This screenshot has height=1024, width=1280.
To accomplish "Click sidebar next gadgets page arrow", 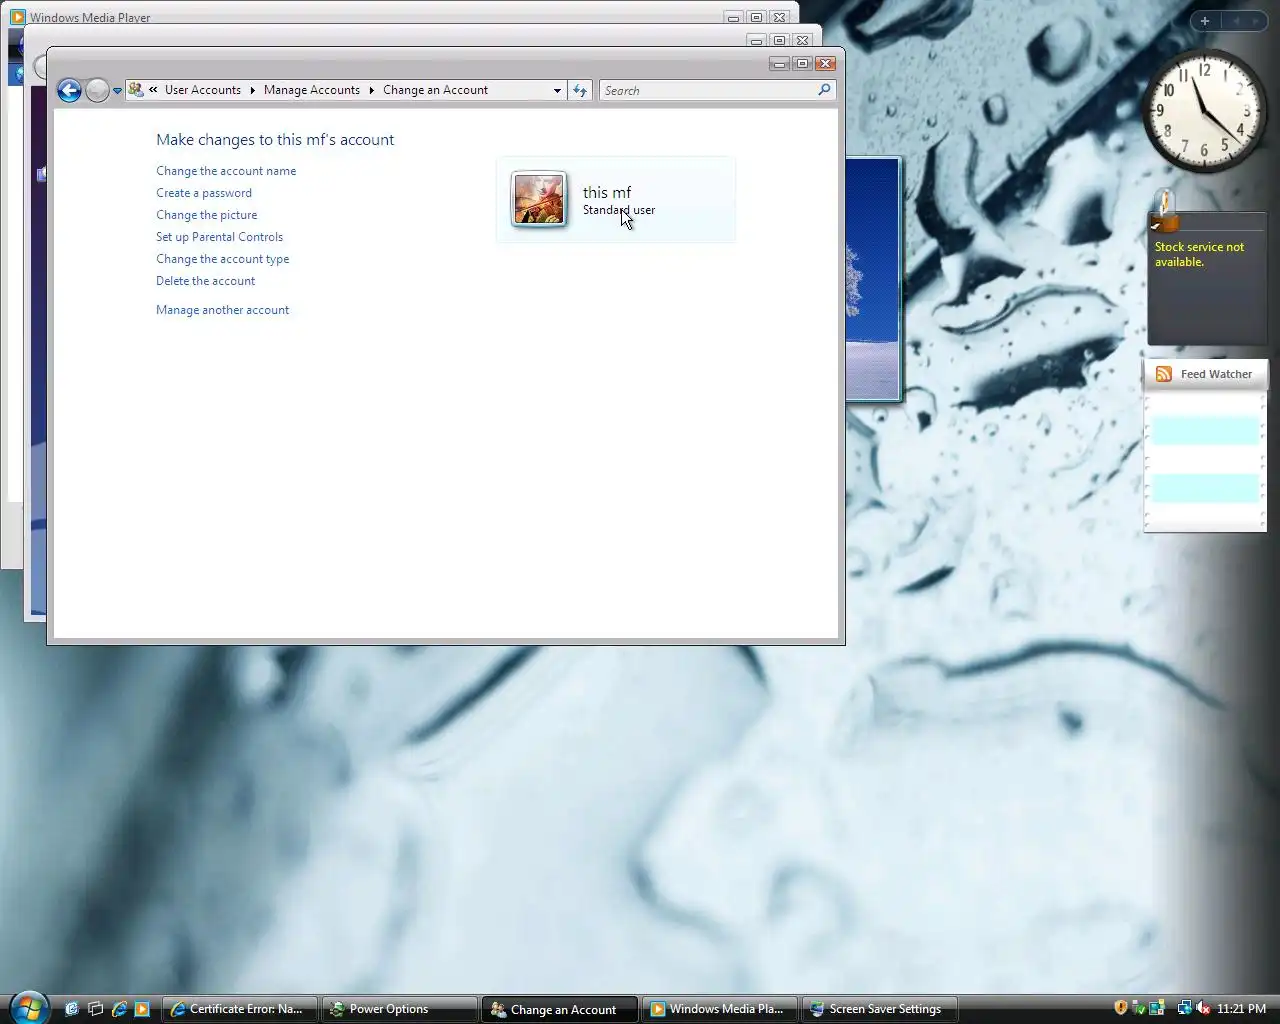I will pyautogui.click(x=1256, y=21).
